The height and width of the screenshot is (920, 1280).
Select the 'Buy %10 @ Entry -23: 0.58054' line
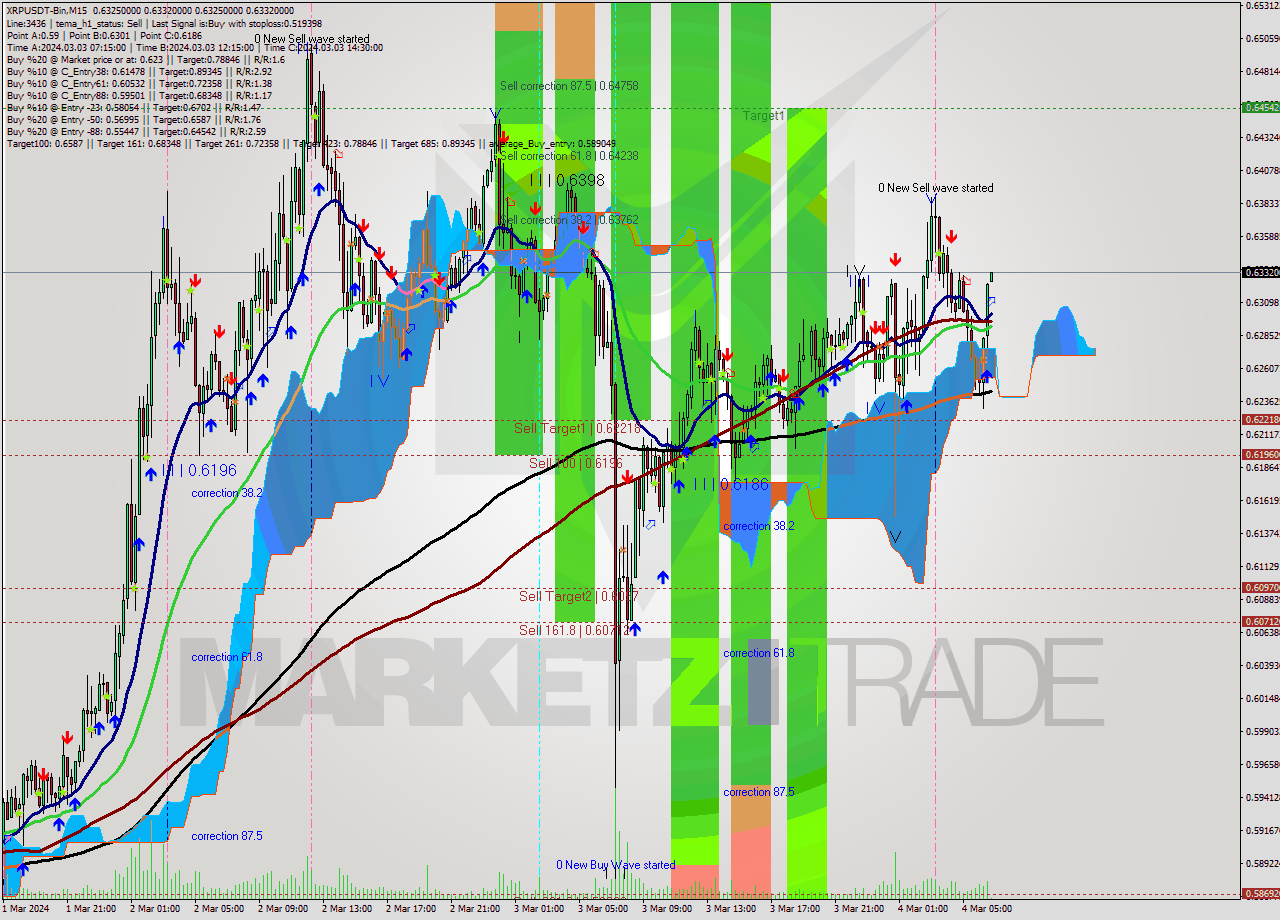(x=134, y=107)
